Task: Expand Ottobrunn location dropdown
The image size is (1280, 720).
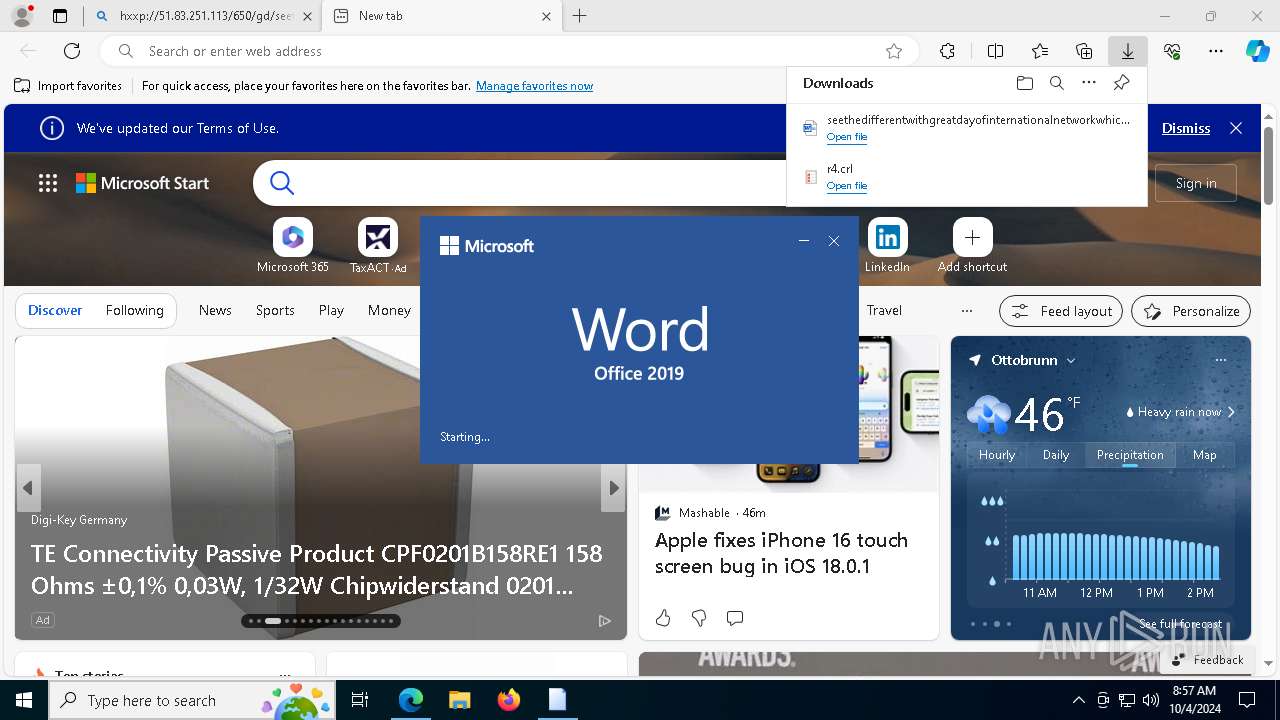Action: tap(1071, 361)
